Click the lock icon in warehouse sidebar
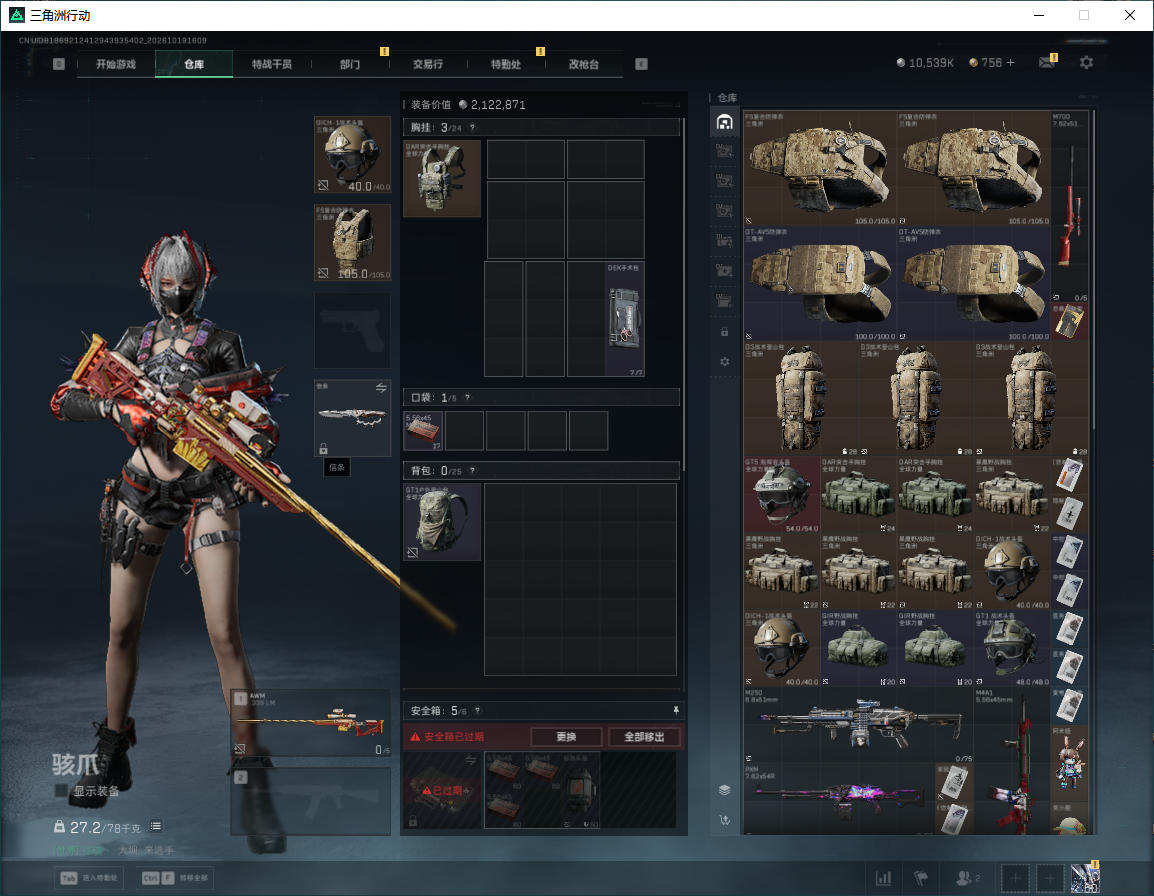Viewport: 1154px width, 896px height. coord(724,332)
